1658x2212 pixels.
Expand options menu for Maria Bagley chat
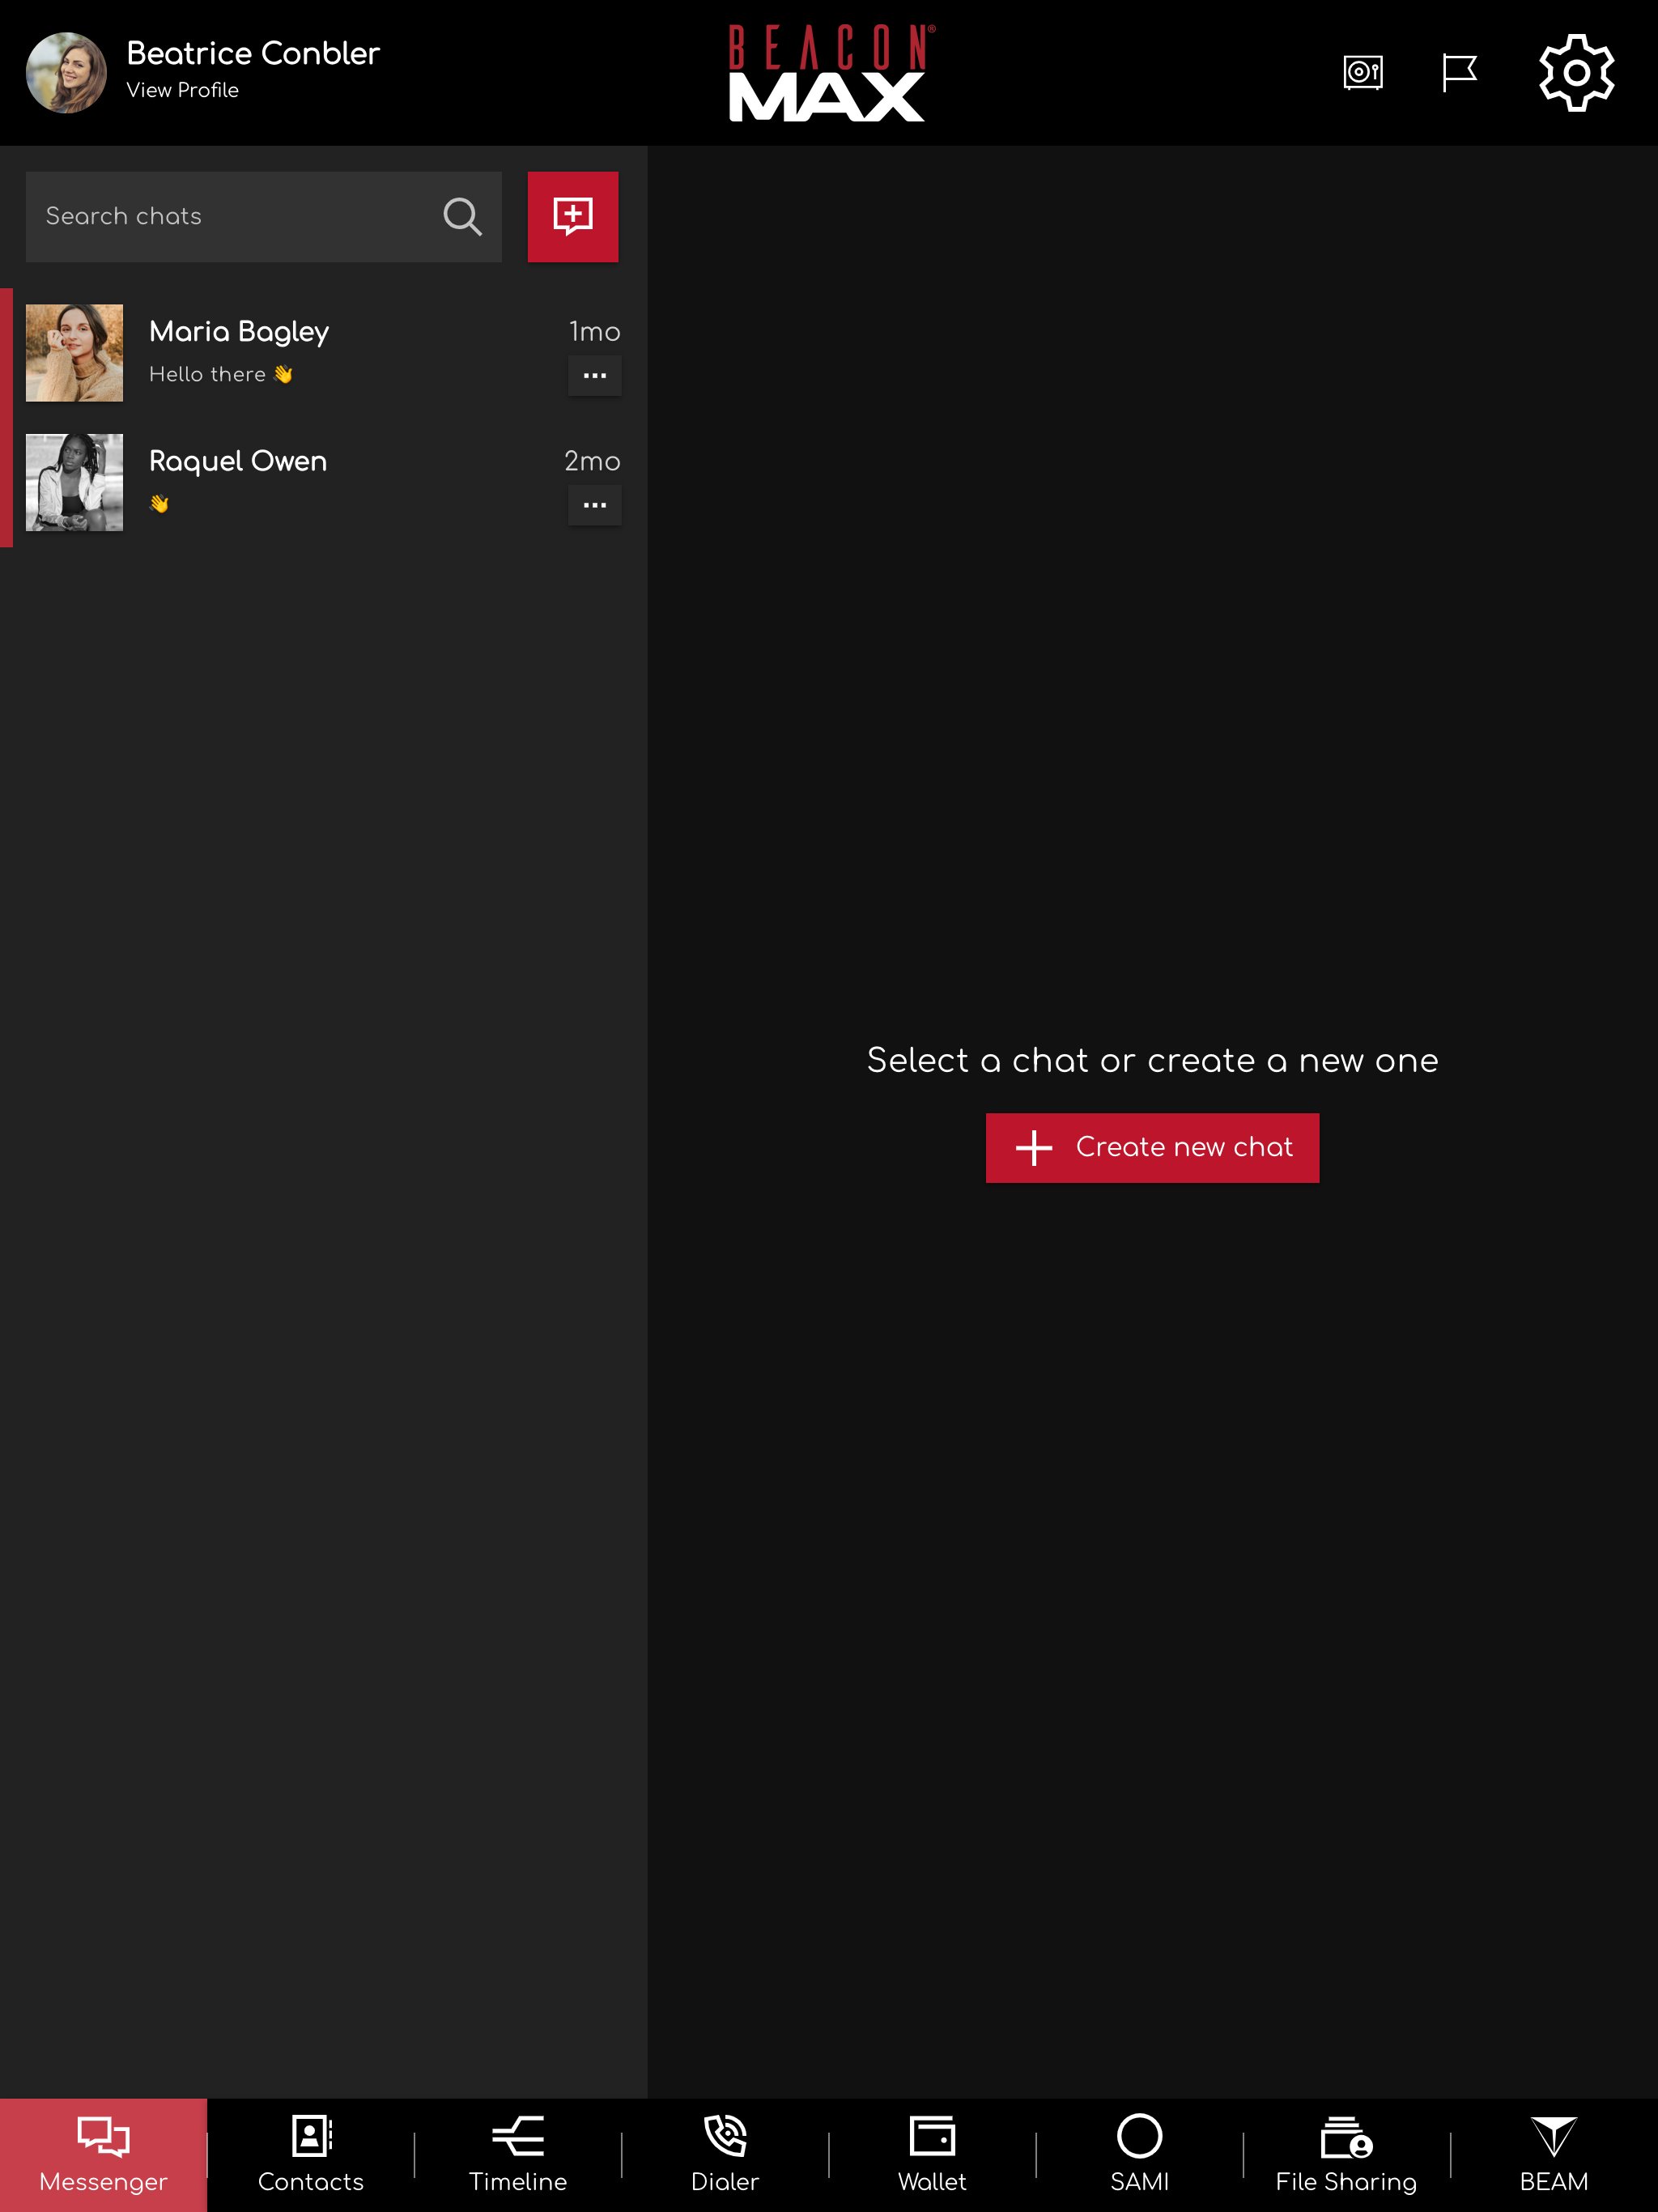594,376
